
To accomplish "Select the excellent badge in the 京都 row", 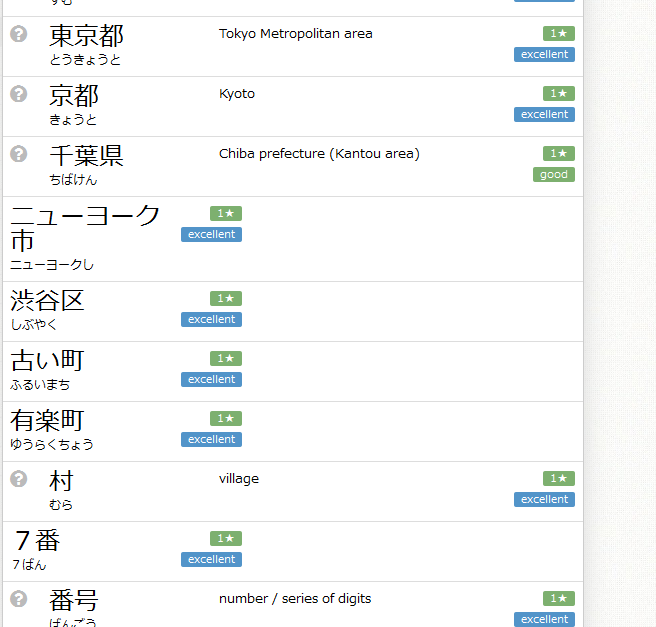I will click(544, 115).
